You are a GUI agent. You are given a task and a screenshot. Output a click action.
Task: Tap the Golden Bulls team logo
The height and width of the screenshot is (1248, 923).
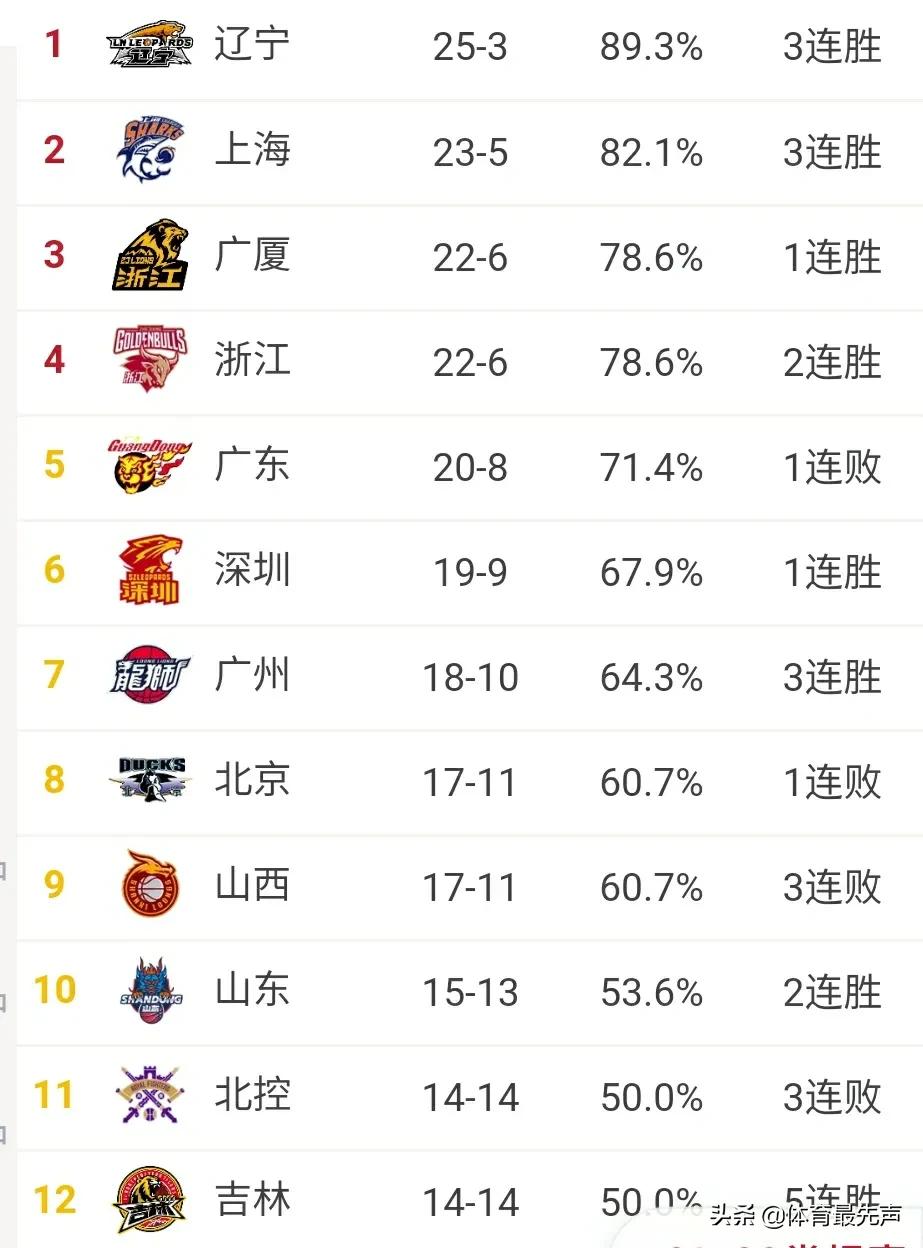tap(150, 360)
